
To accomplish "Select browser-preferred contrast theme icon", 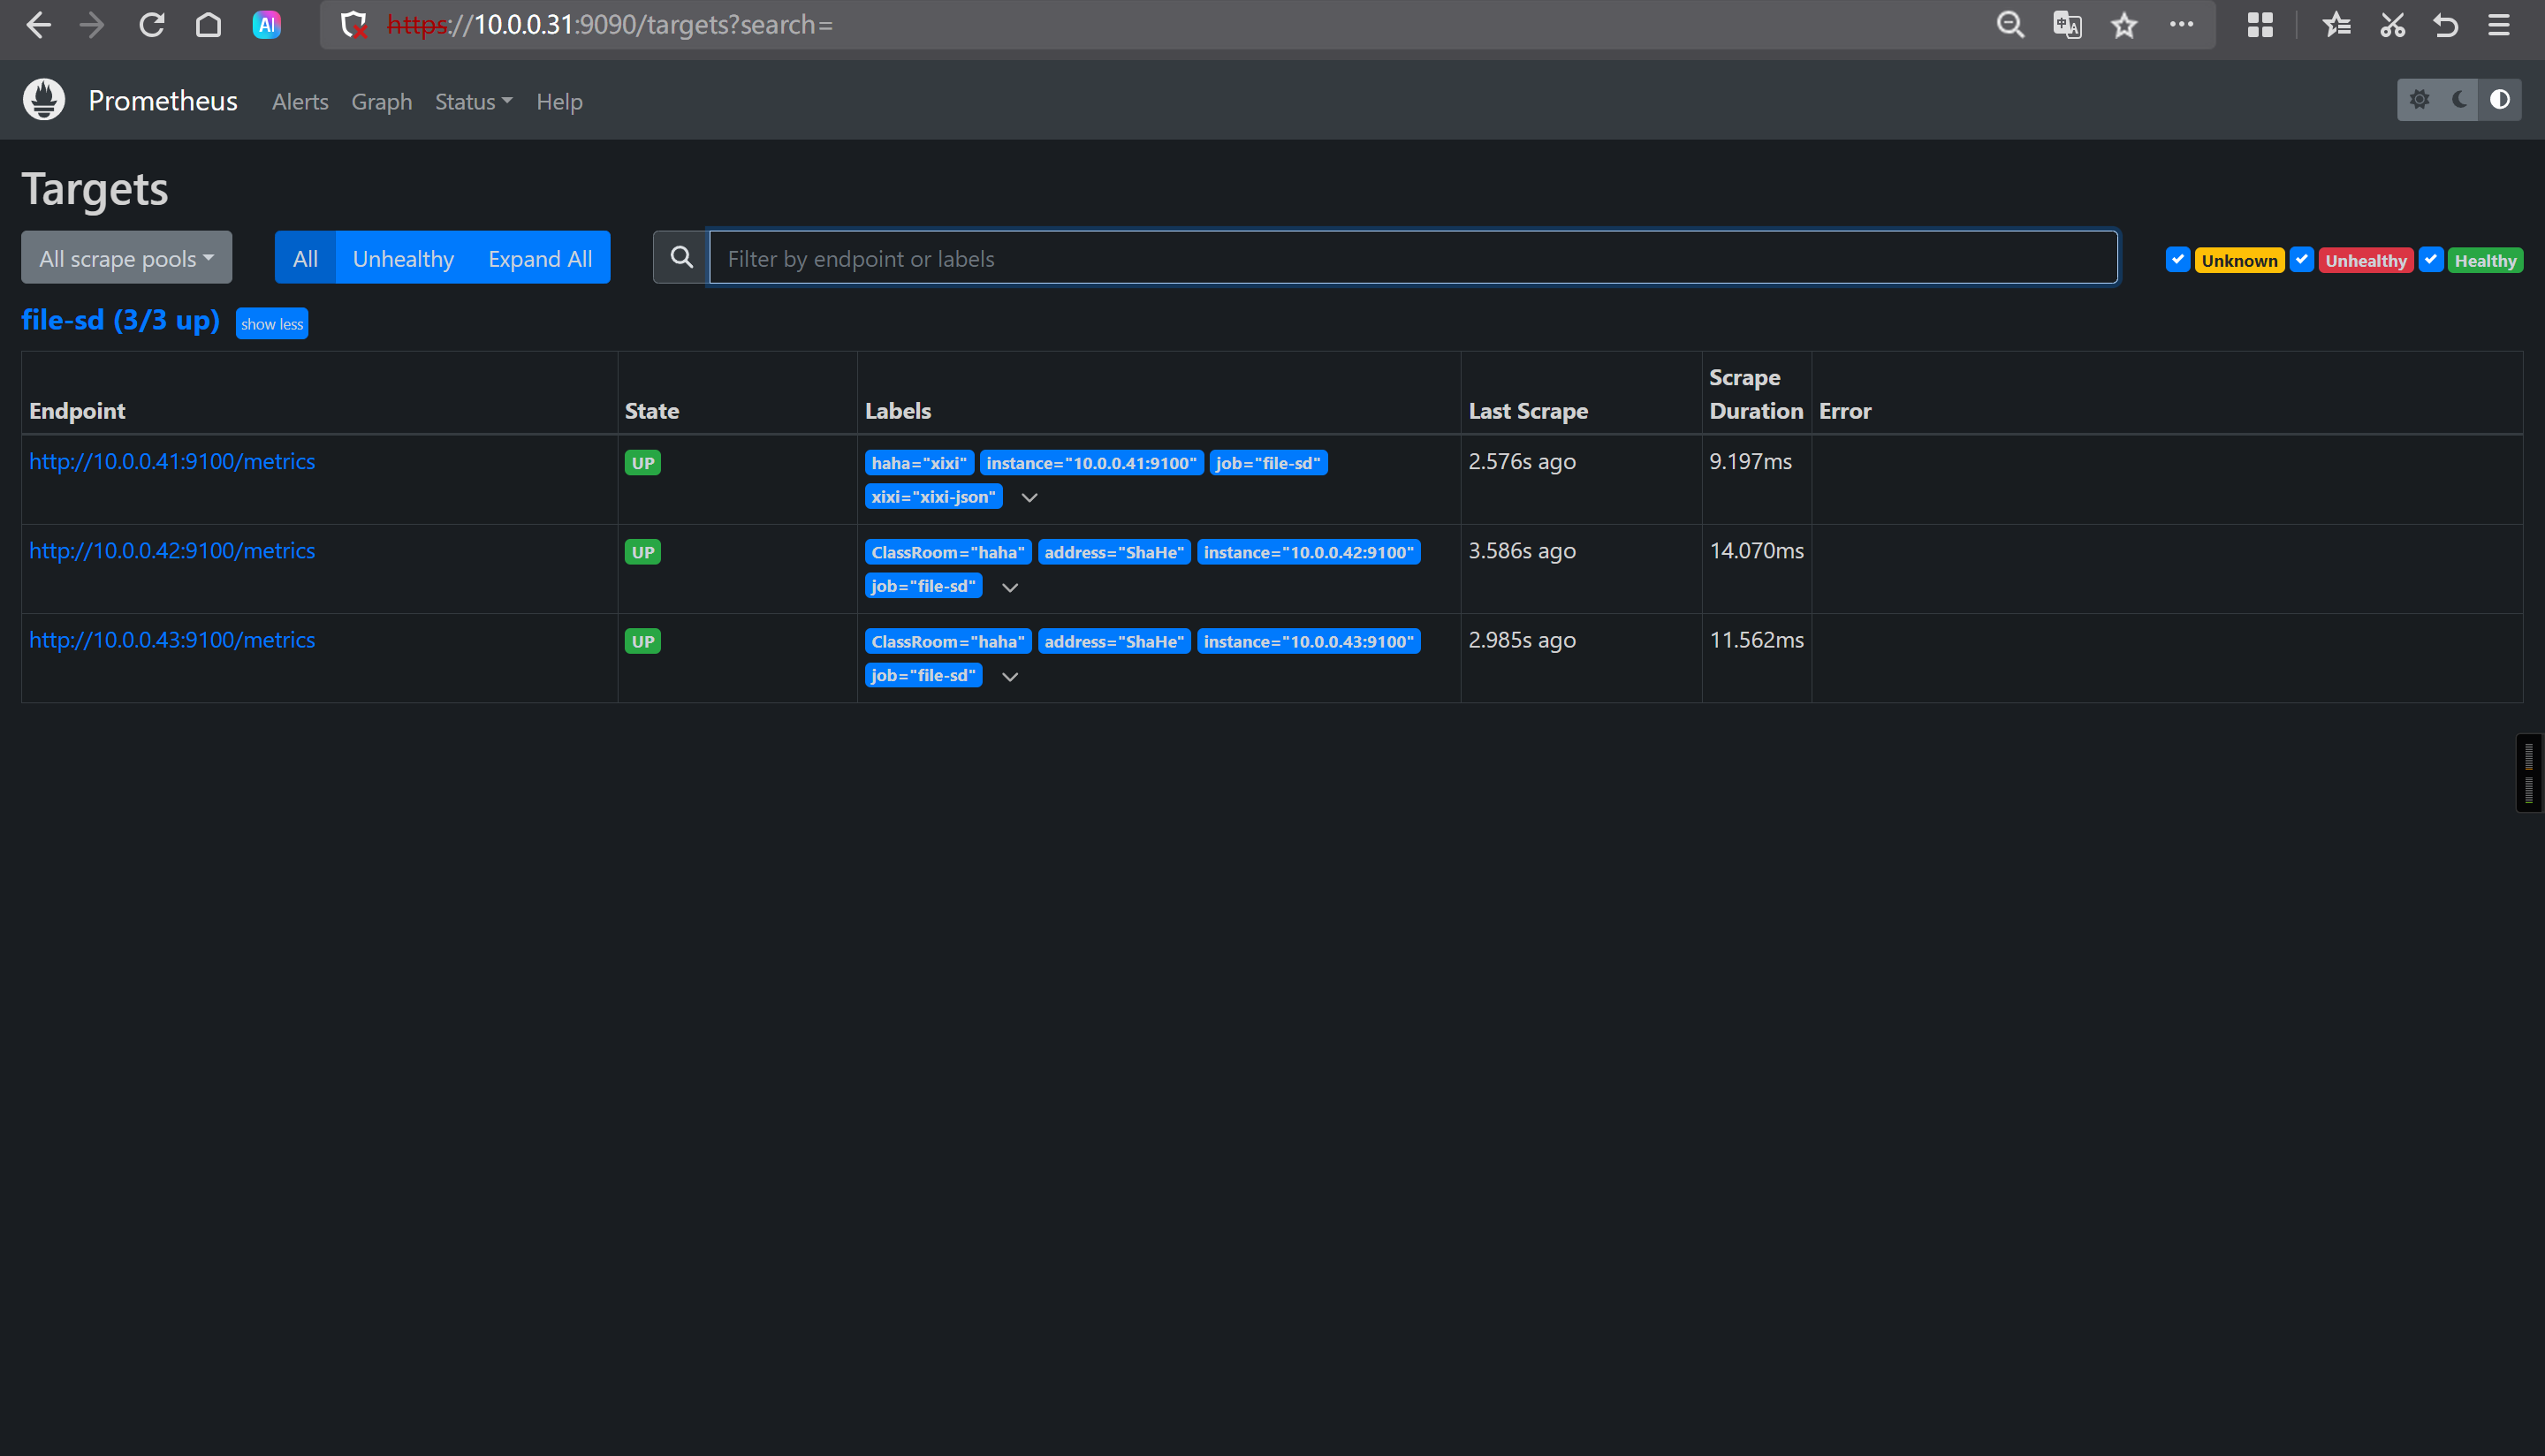I will tap(2500, 100).
